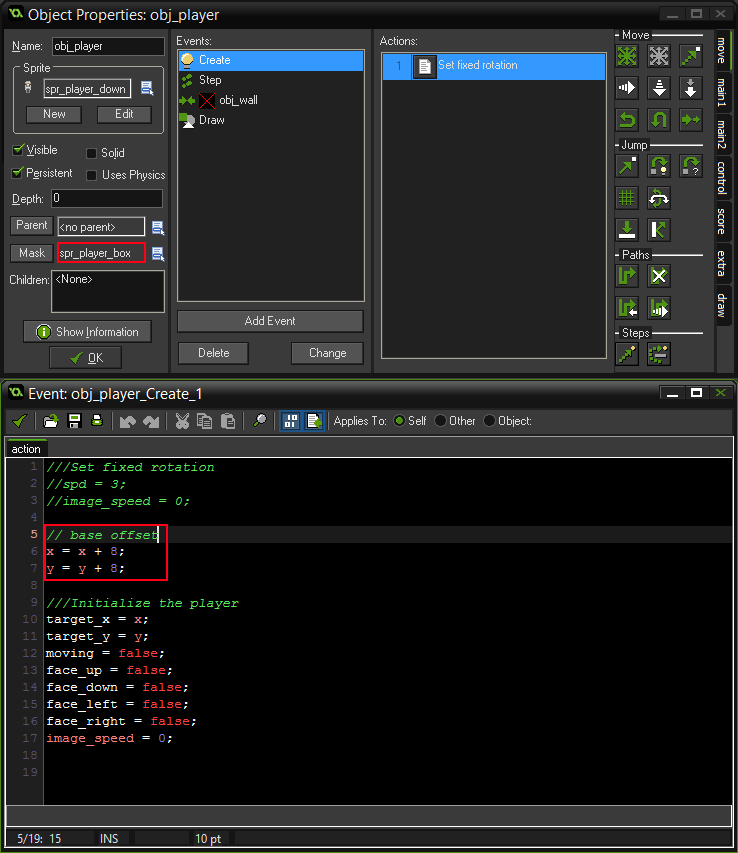Click the Undo arrow in code editor toolbar
The height and width of the screenshot is (853, 738).
point(127,421)
